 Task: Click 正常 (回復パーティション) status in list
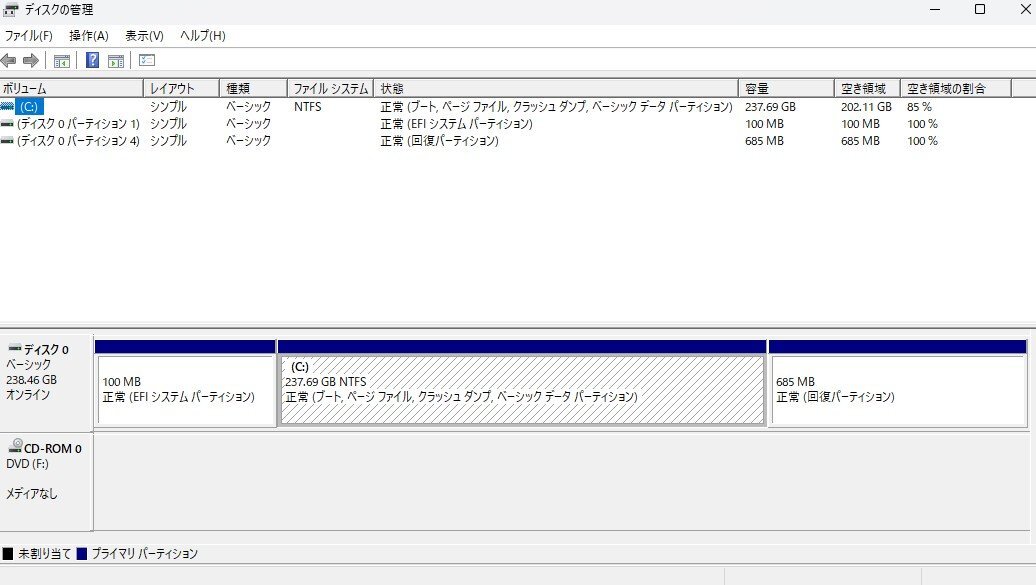pos(439,141)
